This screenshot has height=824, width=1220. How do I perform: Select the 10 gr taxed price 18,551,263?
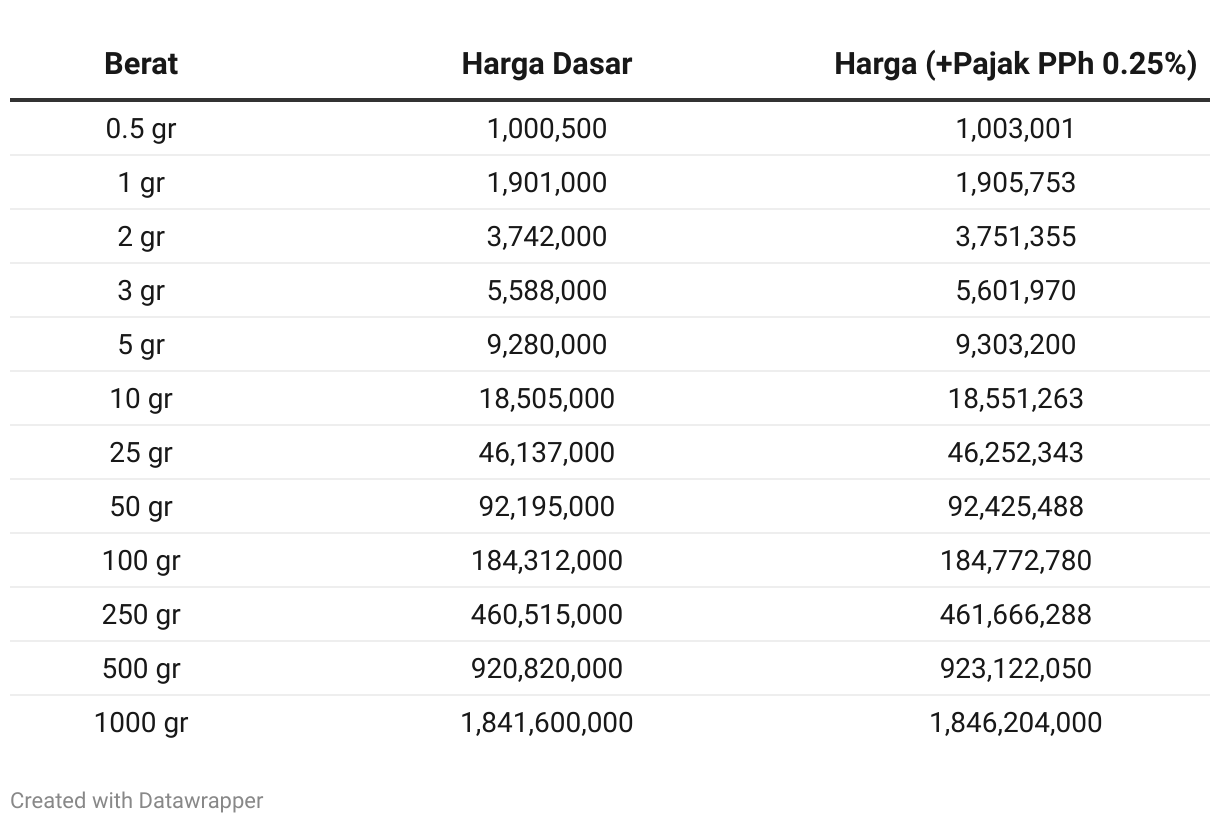(1016, 399)
